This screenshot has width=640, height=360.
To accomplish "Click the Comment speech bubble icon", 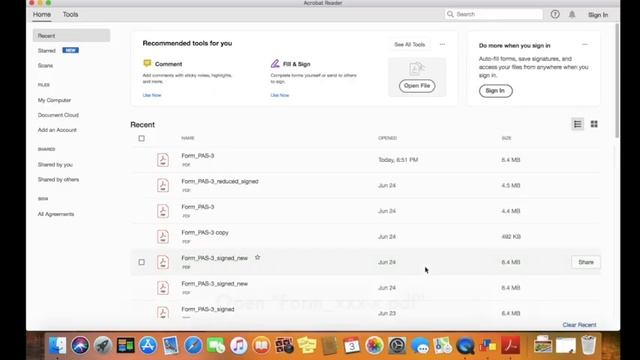I will pyautogui.click(x=147, y=63).
